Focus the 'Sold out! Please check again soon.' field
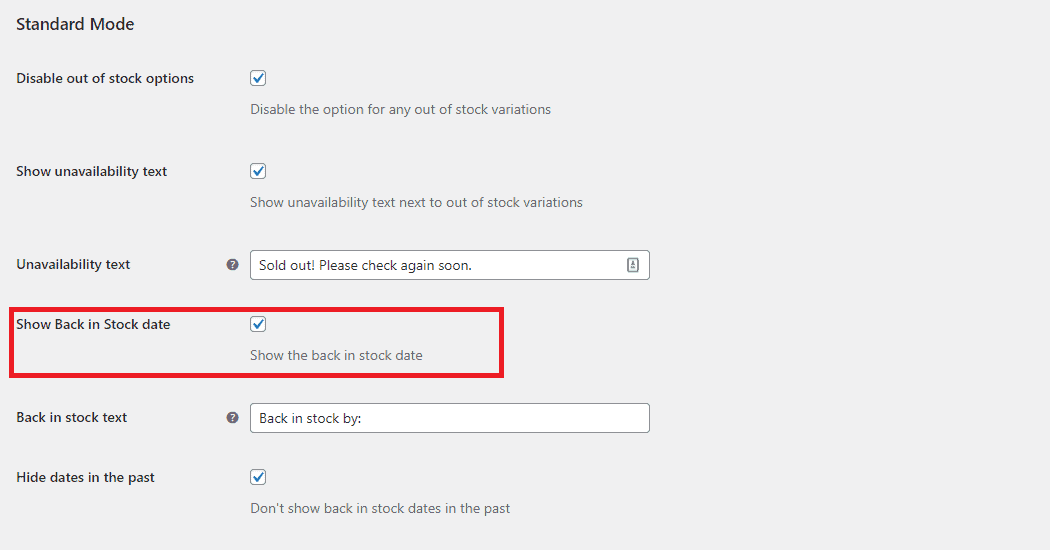This screenshot has height=550, width=1050. pyautogui.click(x=435, y=265)
